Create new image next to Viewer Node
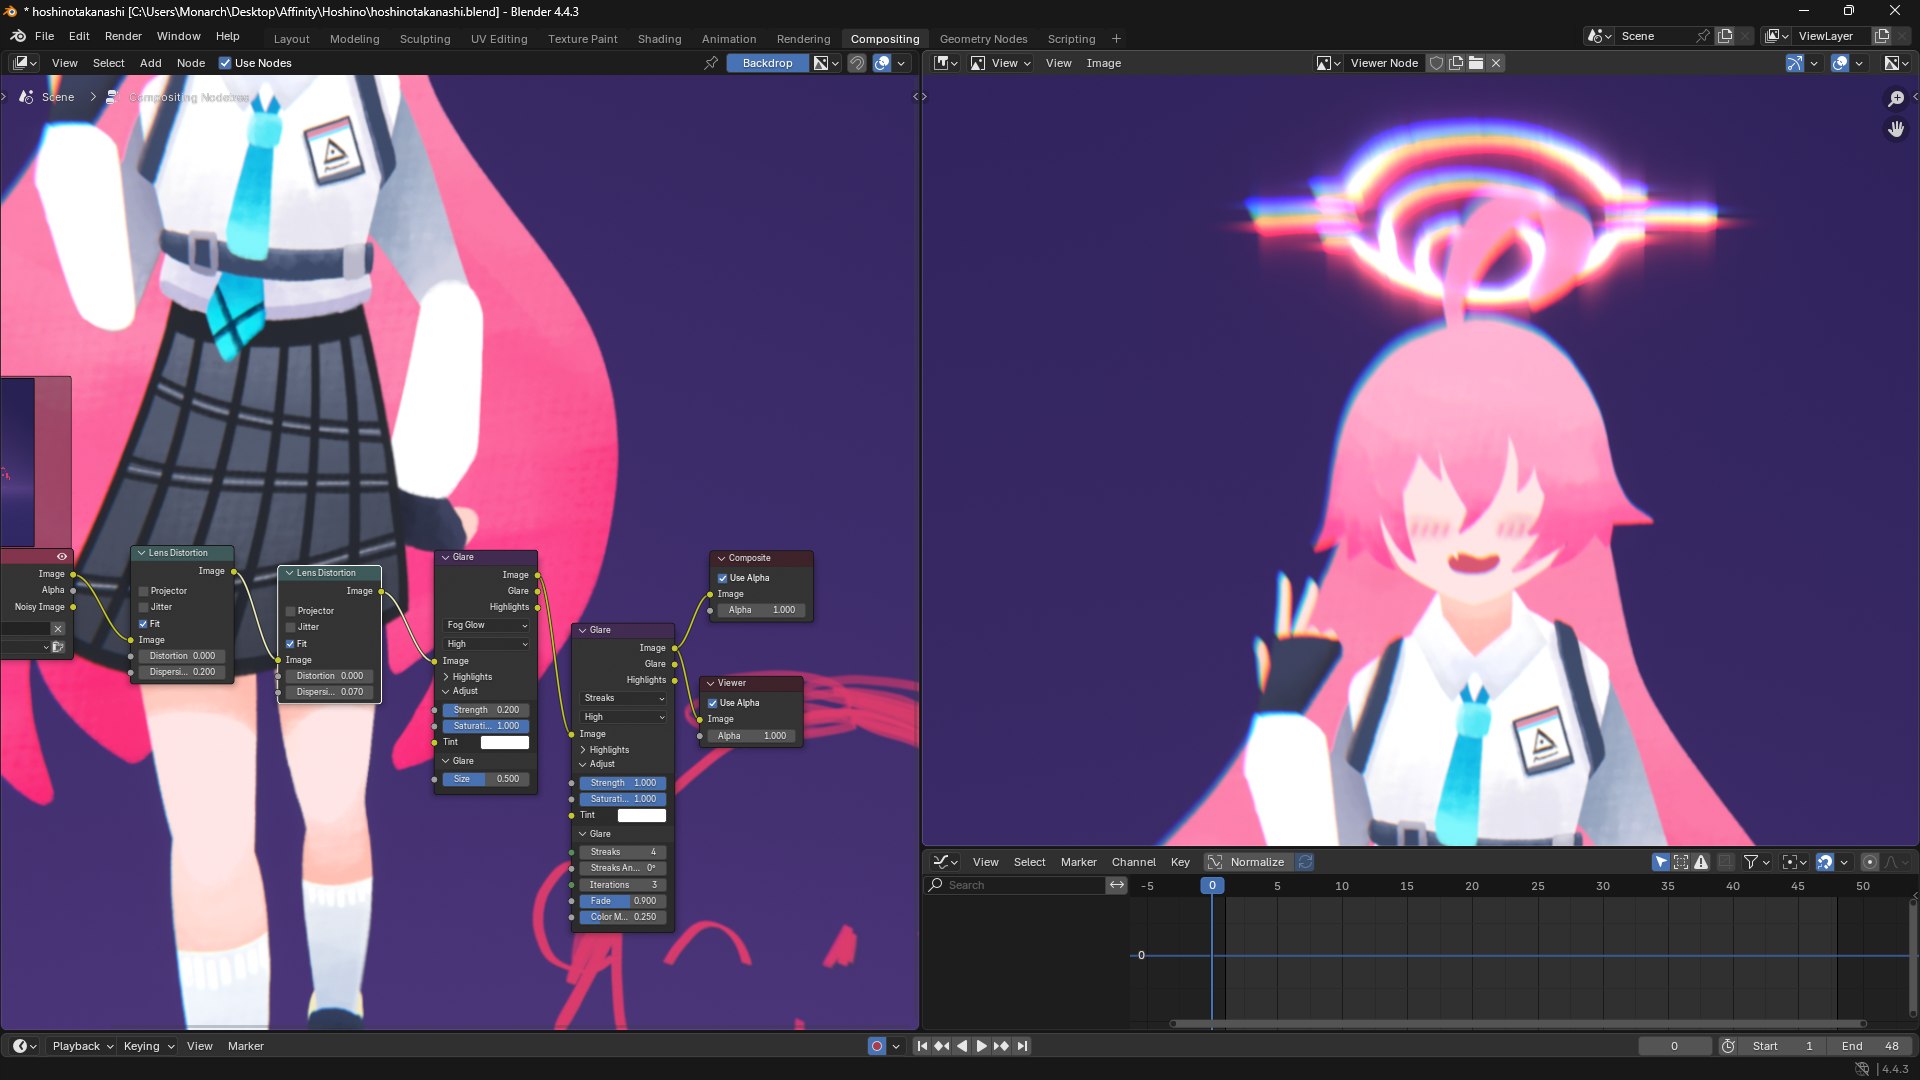Image resolution: width=1920 pixels, height=1080 pixels. click(x=1456, y=63)
